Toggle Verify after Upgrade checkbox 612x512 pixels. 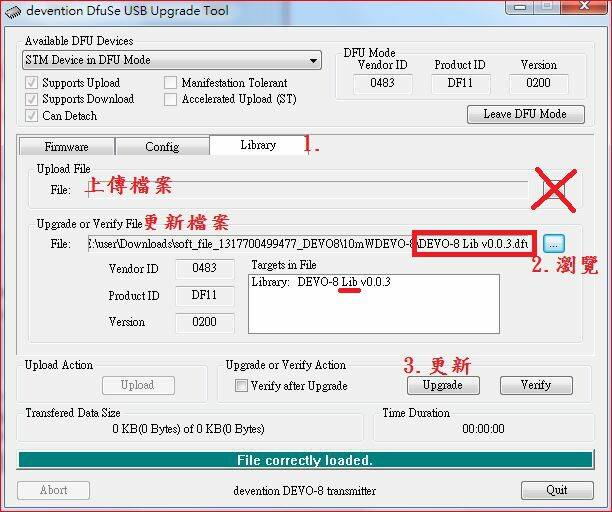[x=240, y=385]
